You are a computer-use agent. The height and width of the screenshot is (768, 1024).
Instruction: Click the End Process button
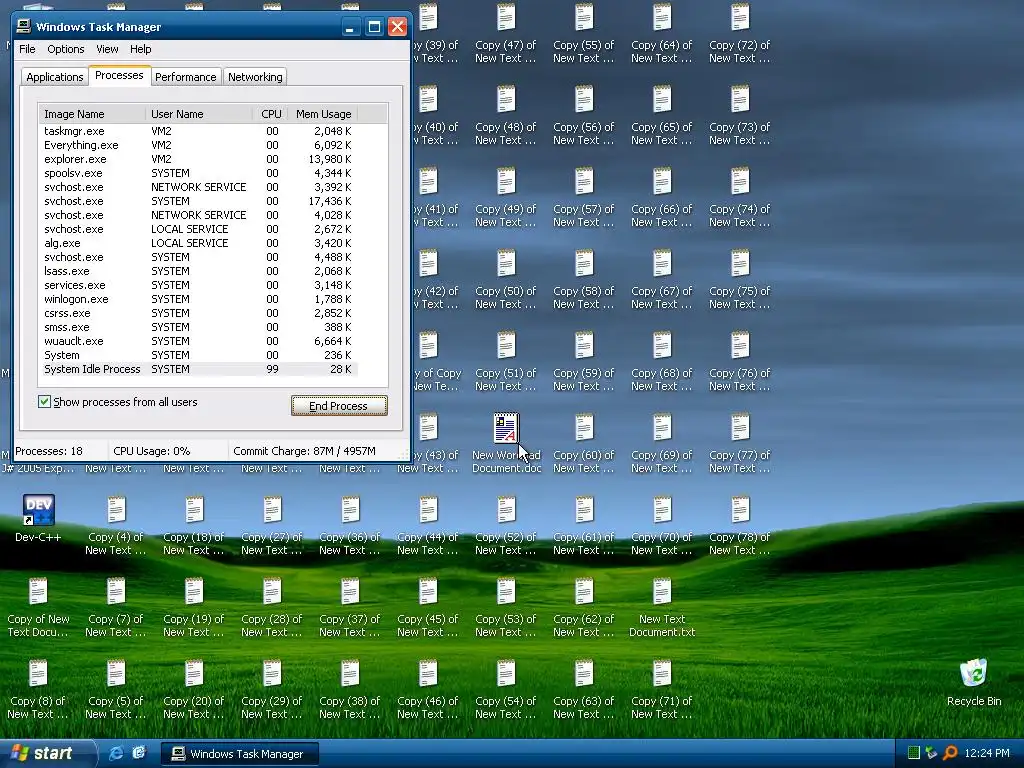(339, 406)
